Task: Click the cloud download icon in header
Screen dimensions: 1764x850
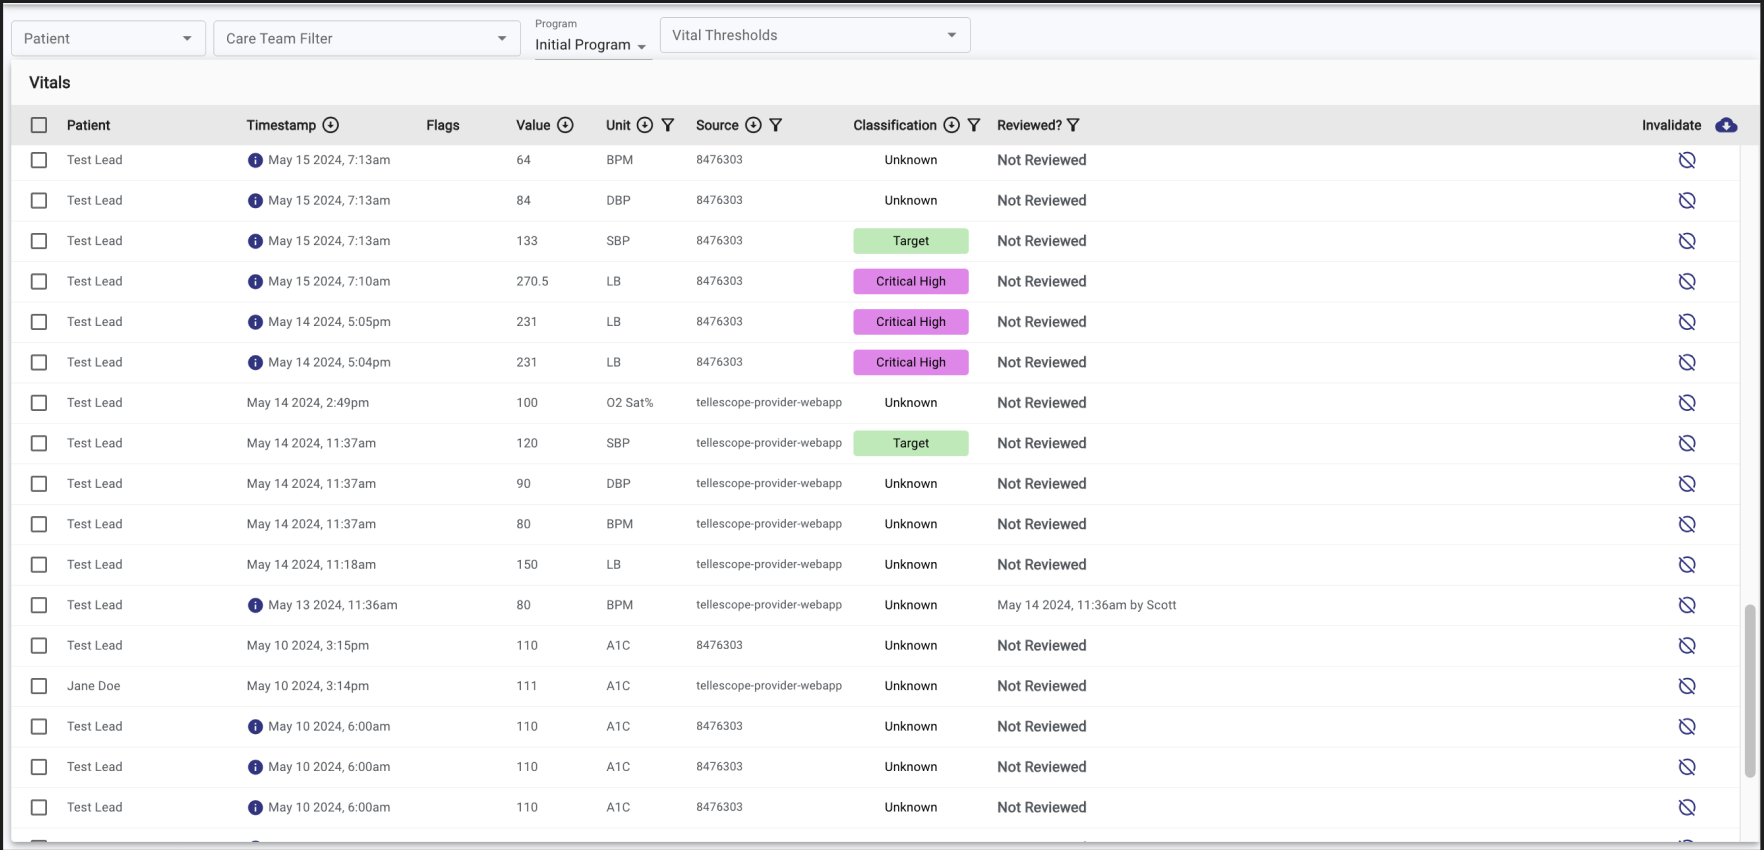Action: (1726, 125)
